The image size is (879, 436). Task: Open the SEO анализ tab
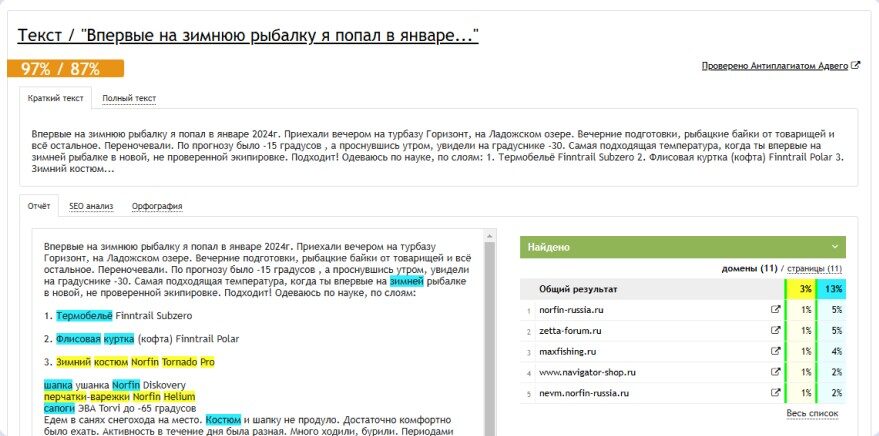click(91, 206)
